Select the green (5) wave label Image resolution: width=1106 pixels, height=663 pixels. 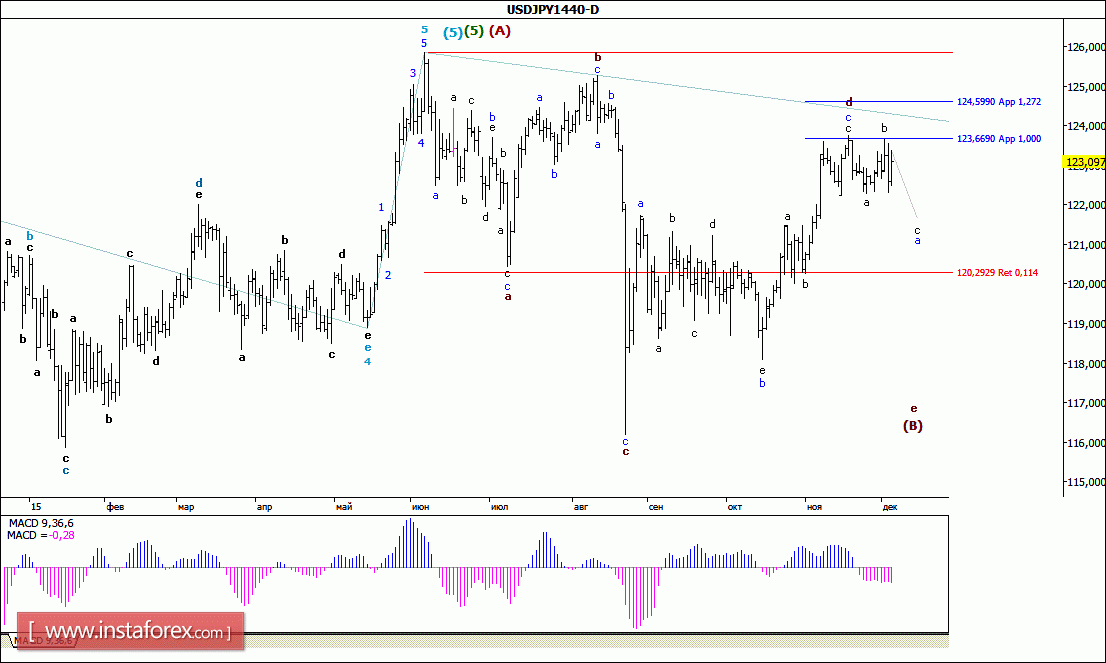point(474,31)
